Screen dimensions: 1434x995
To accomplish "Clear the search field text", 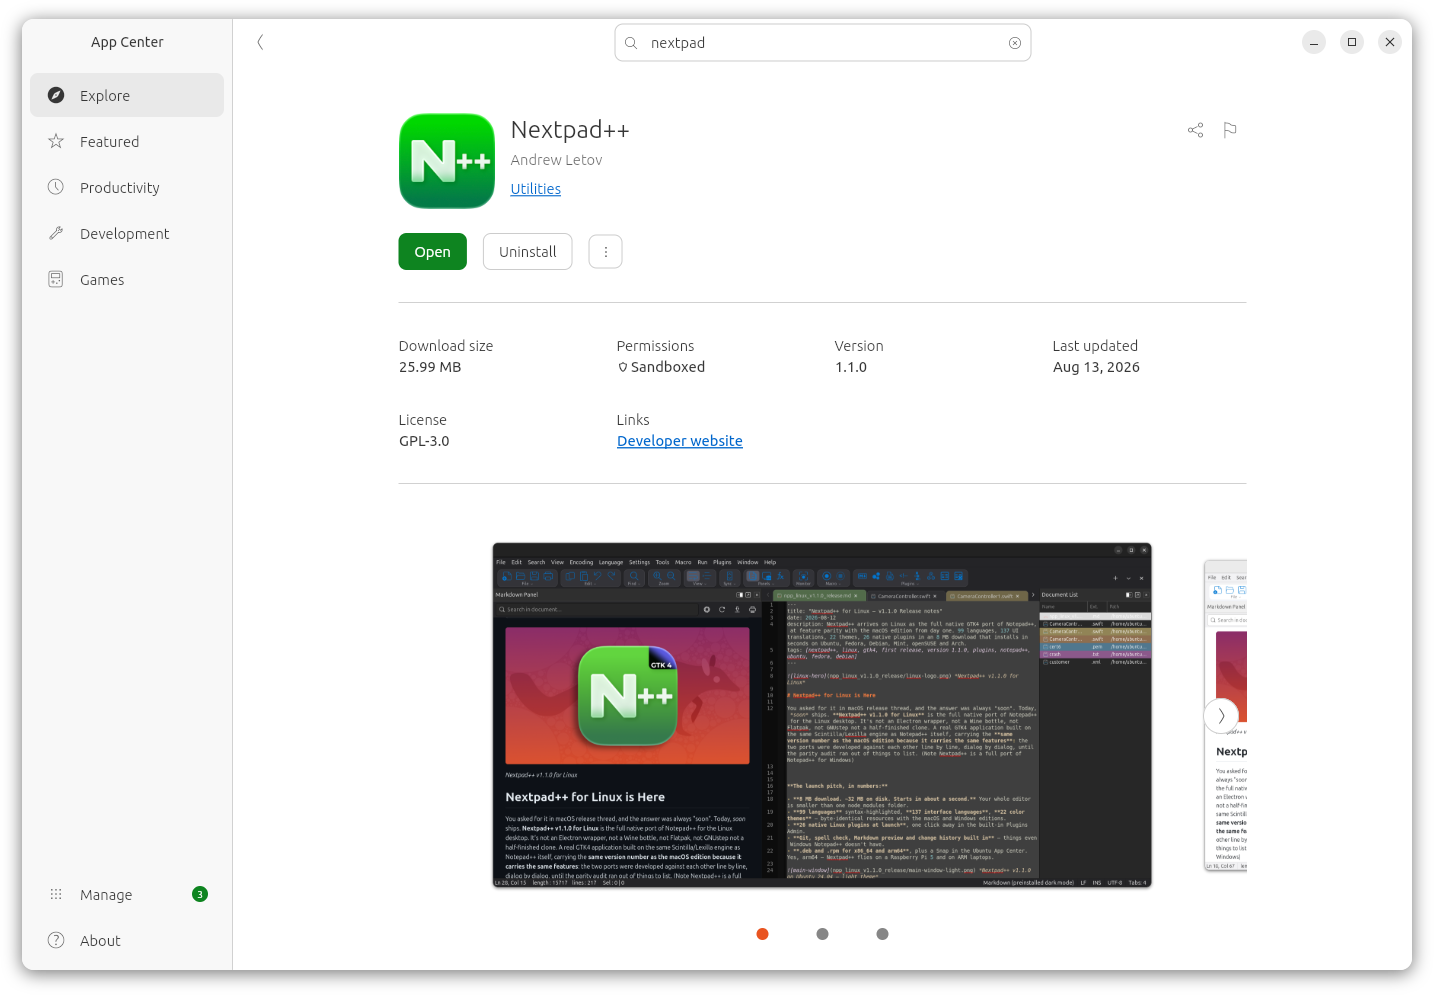I will tap(1015, 43).
